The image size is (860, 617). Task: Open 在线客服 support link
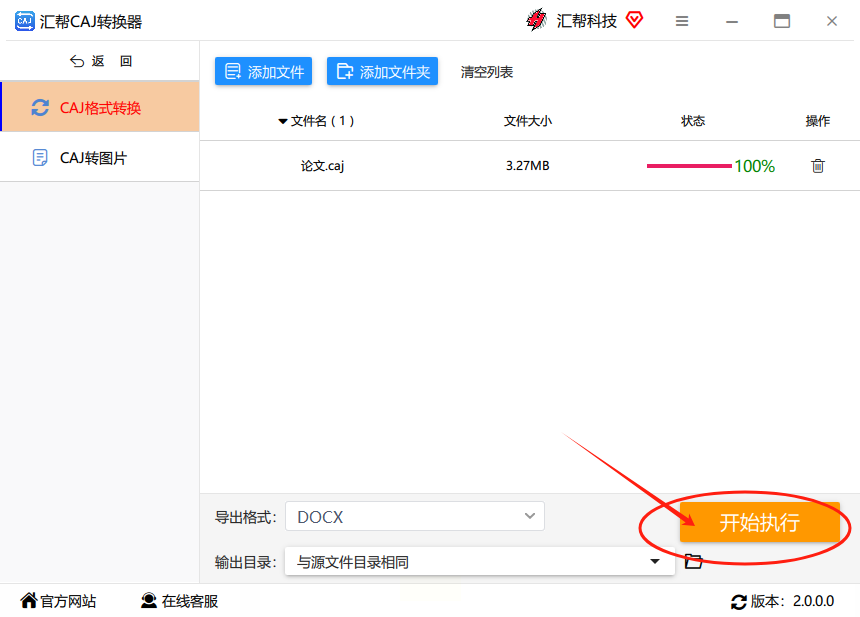pos(179,601)
